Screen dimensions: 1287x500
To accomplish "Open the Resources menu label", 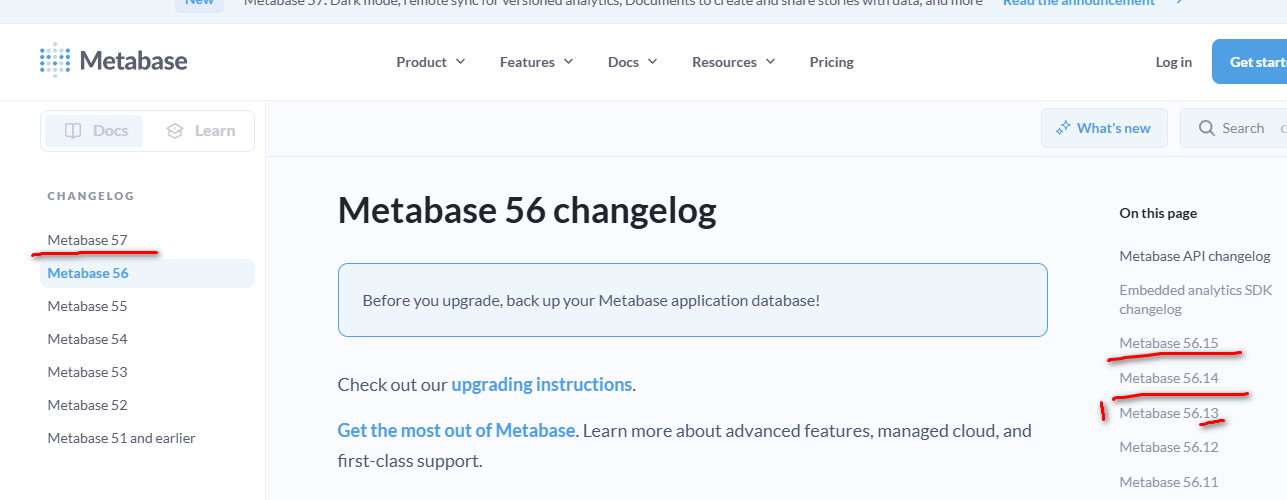I will point(724,62).
